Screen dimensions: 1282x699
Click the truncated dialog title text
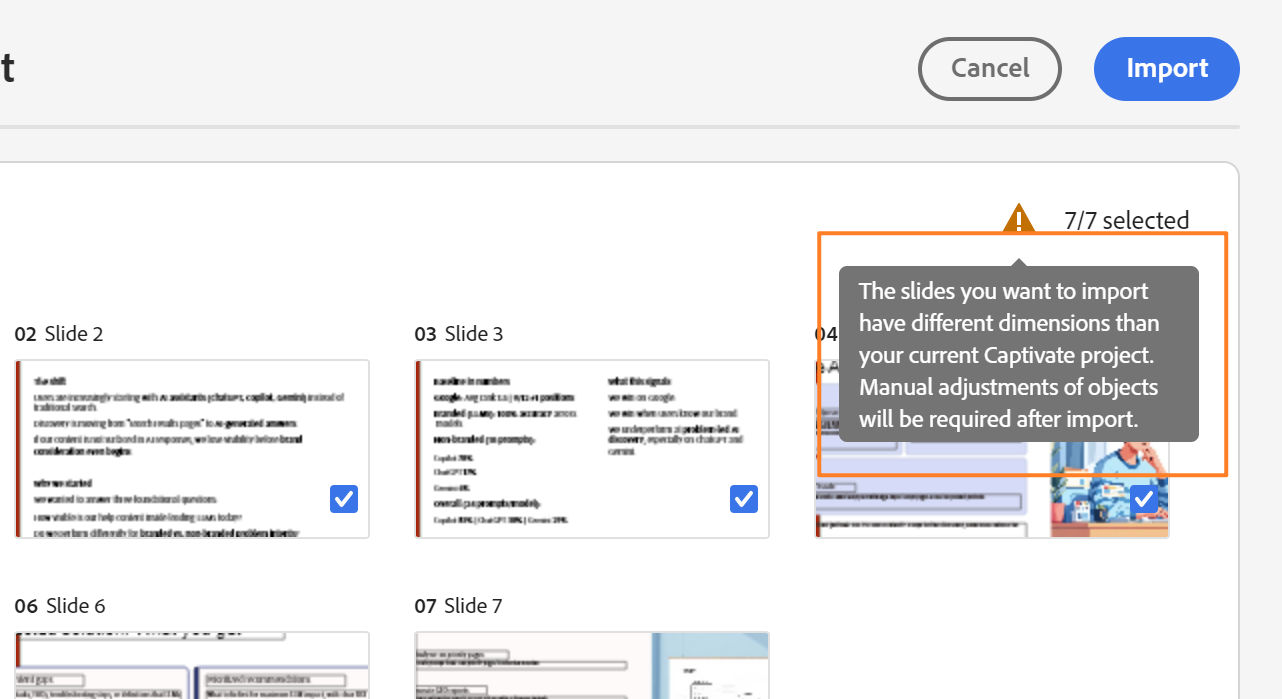pos(8,66)
